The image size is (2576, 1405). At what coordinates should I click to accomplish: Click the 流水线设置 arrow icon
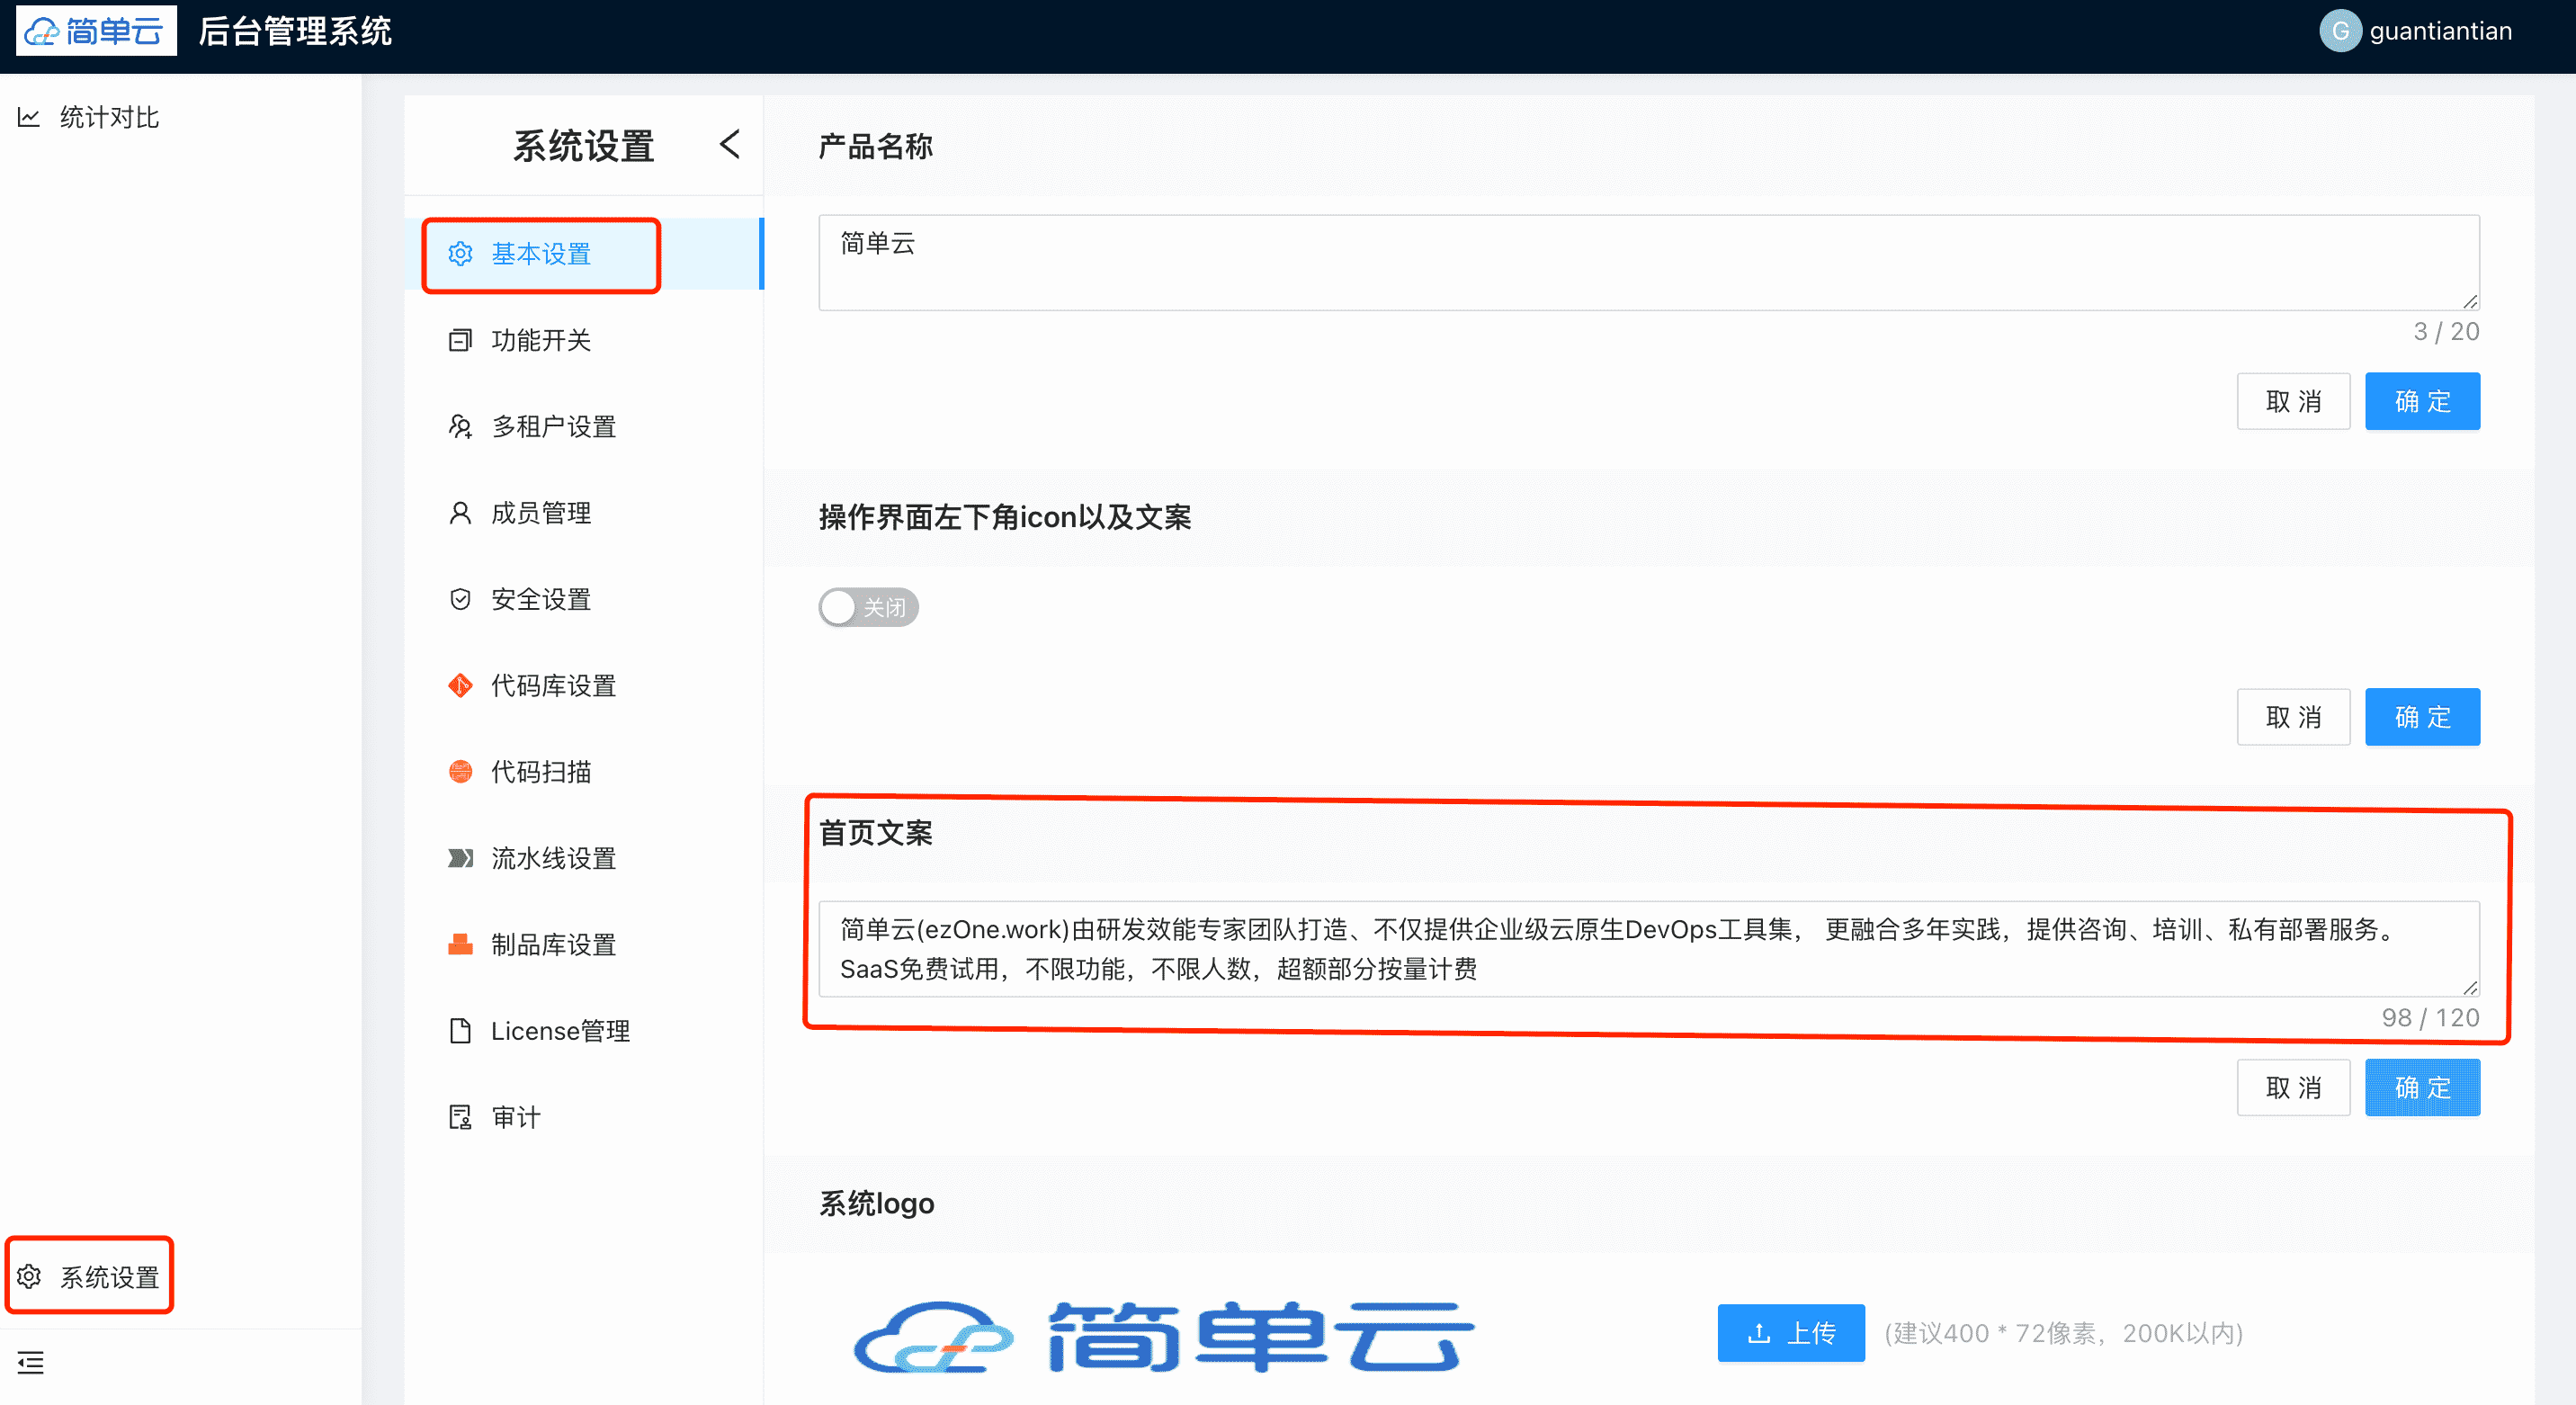tap(460, 858)
